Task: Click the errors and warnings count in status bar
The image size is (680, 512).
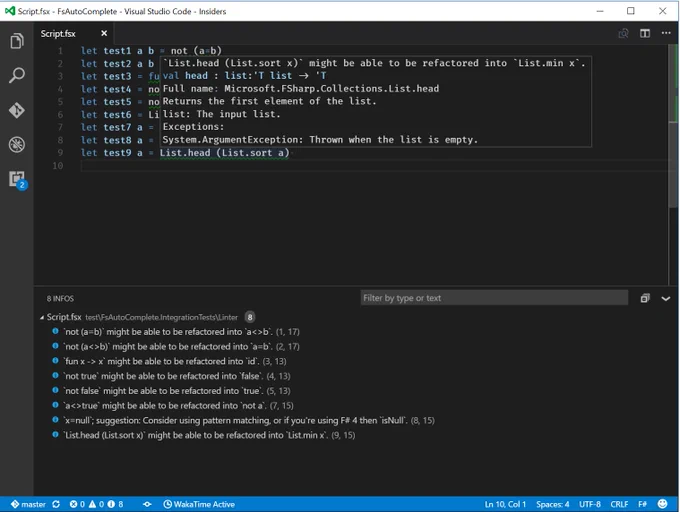Action: click(96, 504)
